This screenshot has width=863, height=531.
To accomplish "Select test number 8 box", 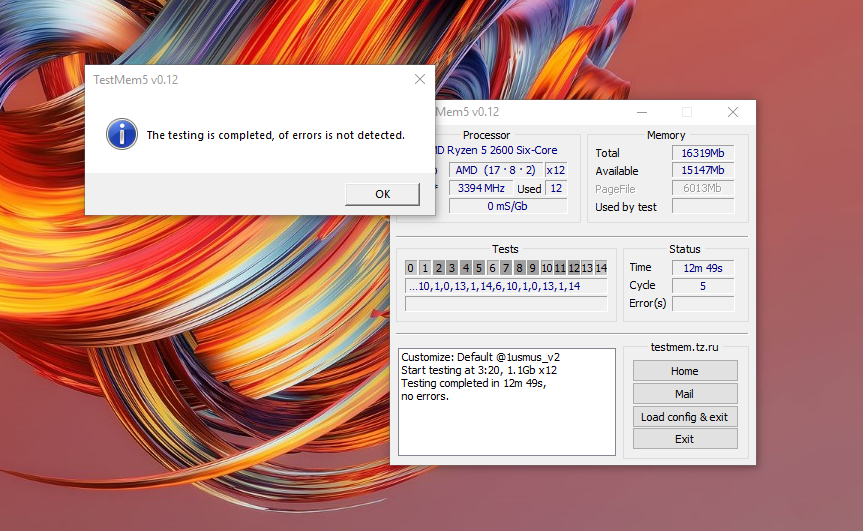I will click(x=519, y=268).
